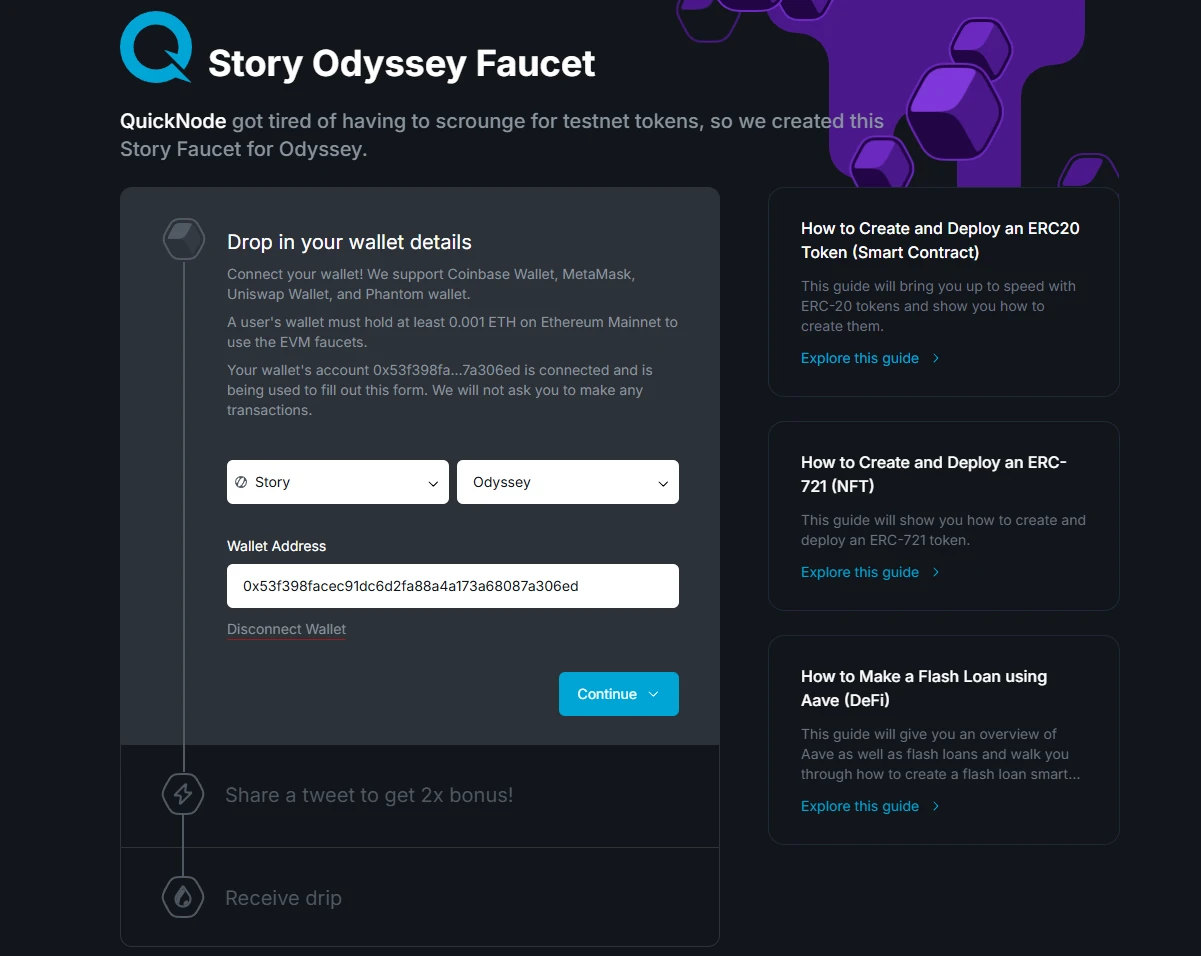Click the wallet cube step icon
The height and width of the screenshot is (956, 1201).
[184, 239]
